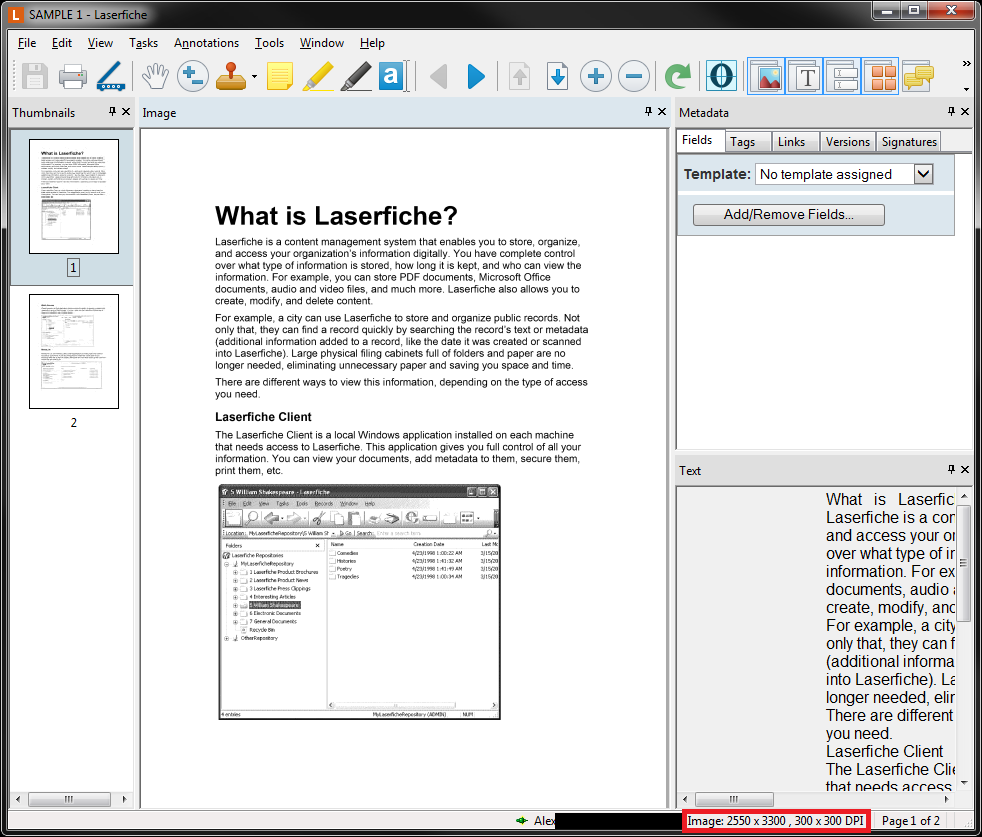Open the Edit menu
The image size is (982, 837).
pyautogui.click(x=61, y=43)
